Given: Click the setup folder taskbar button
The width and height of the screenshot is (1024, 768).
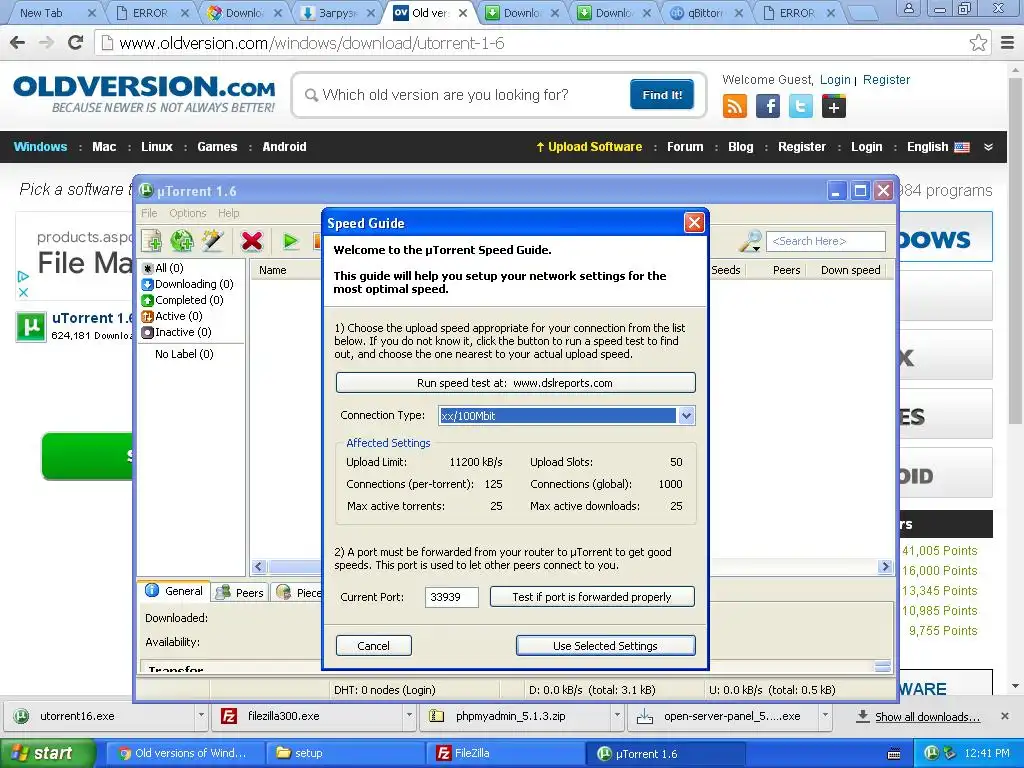Looking at the screenshot, I should tap(345, 753).
